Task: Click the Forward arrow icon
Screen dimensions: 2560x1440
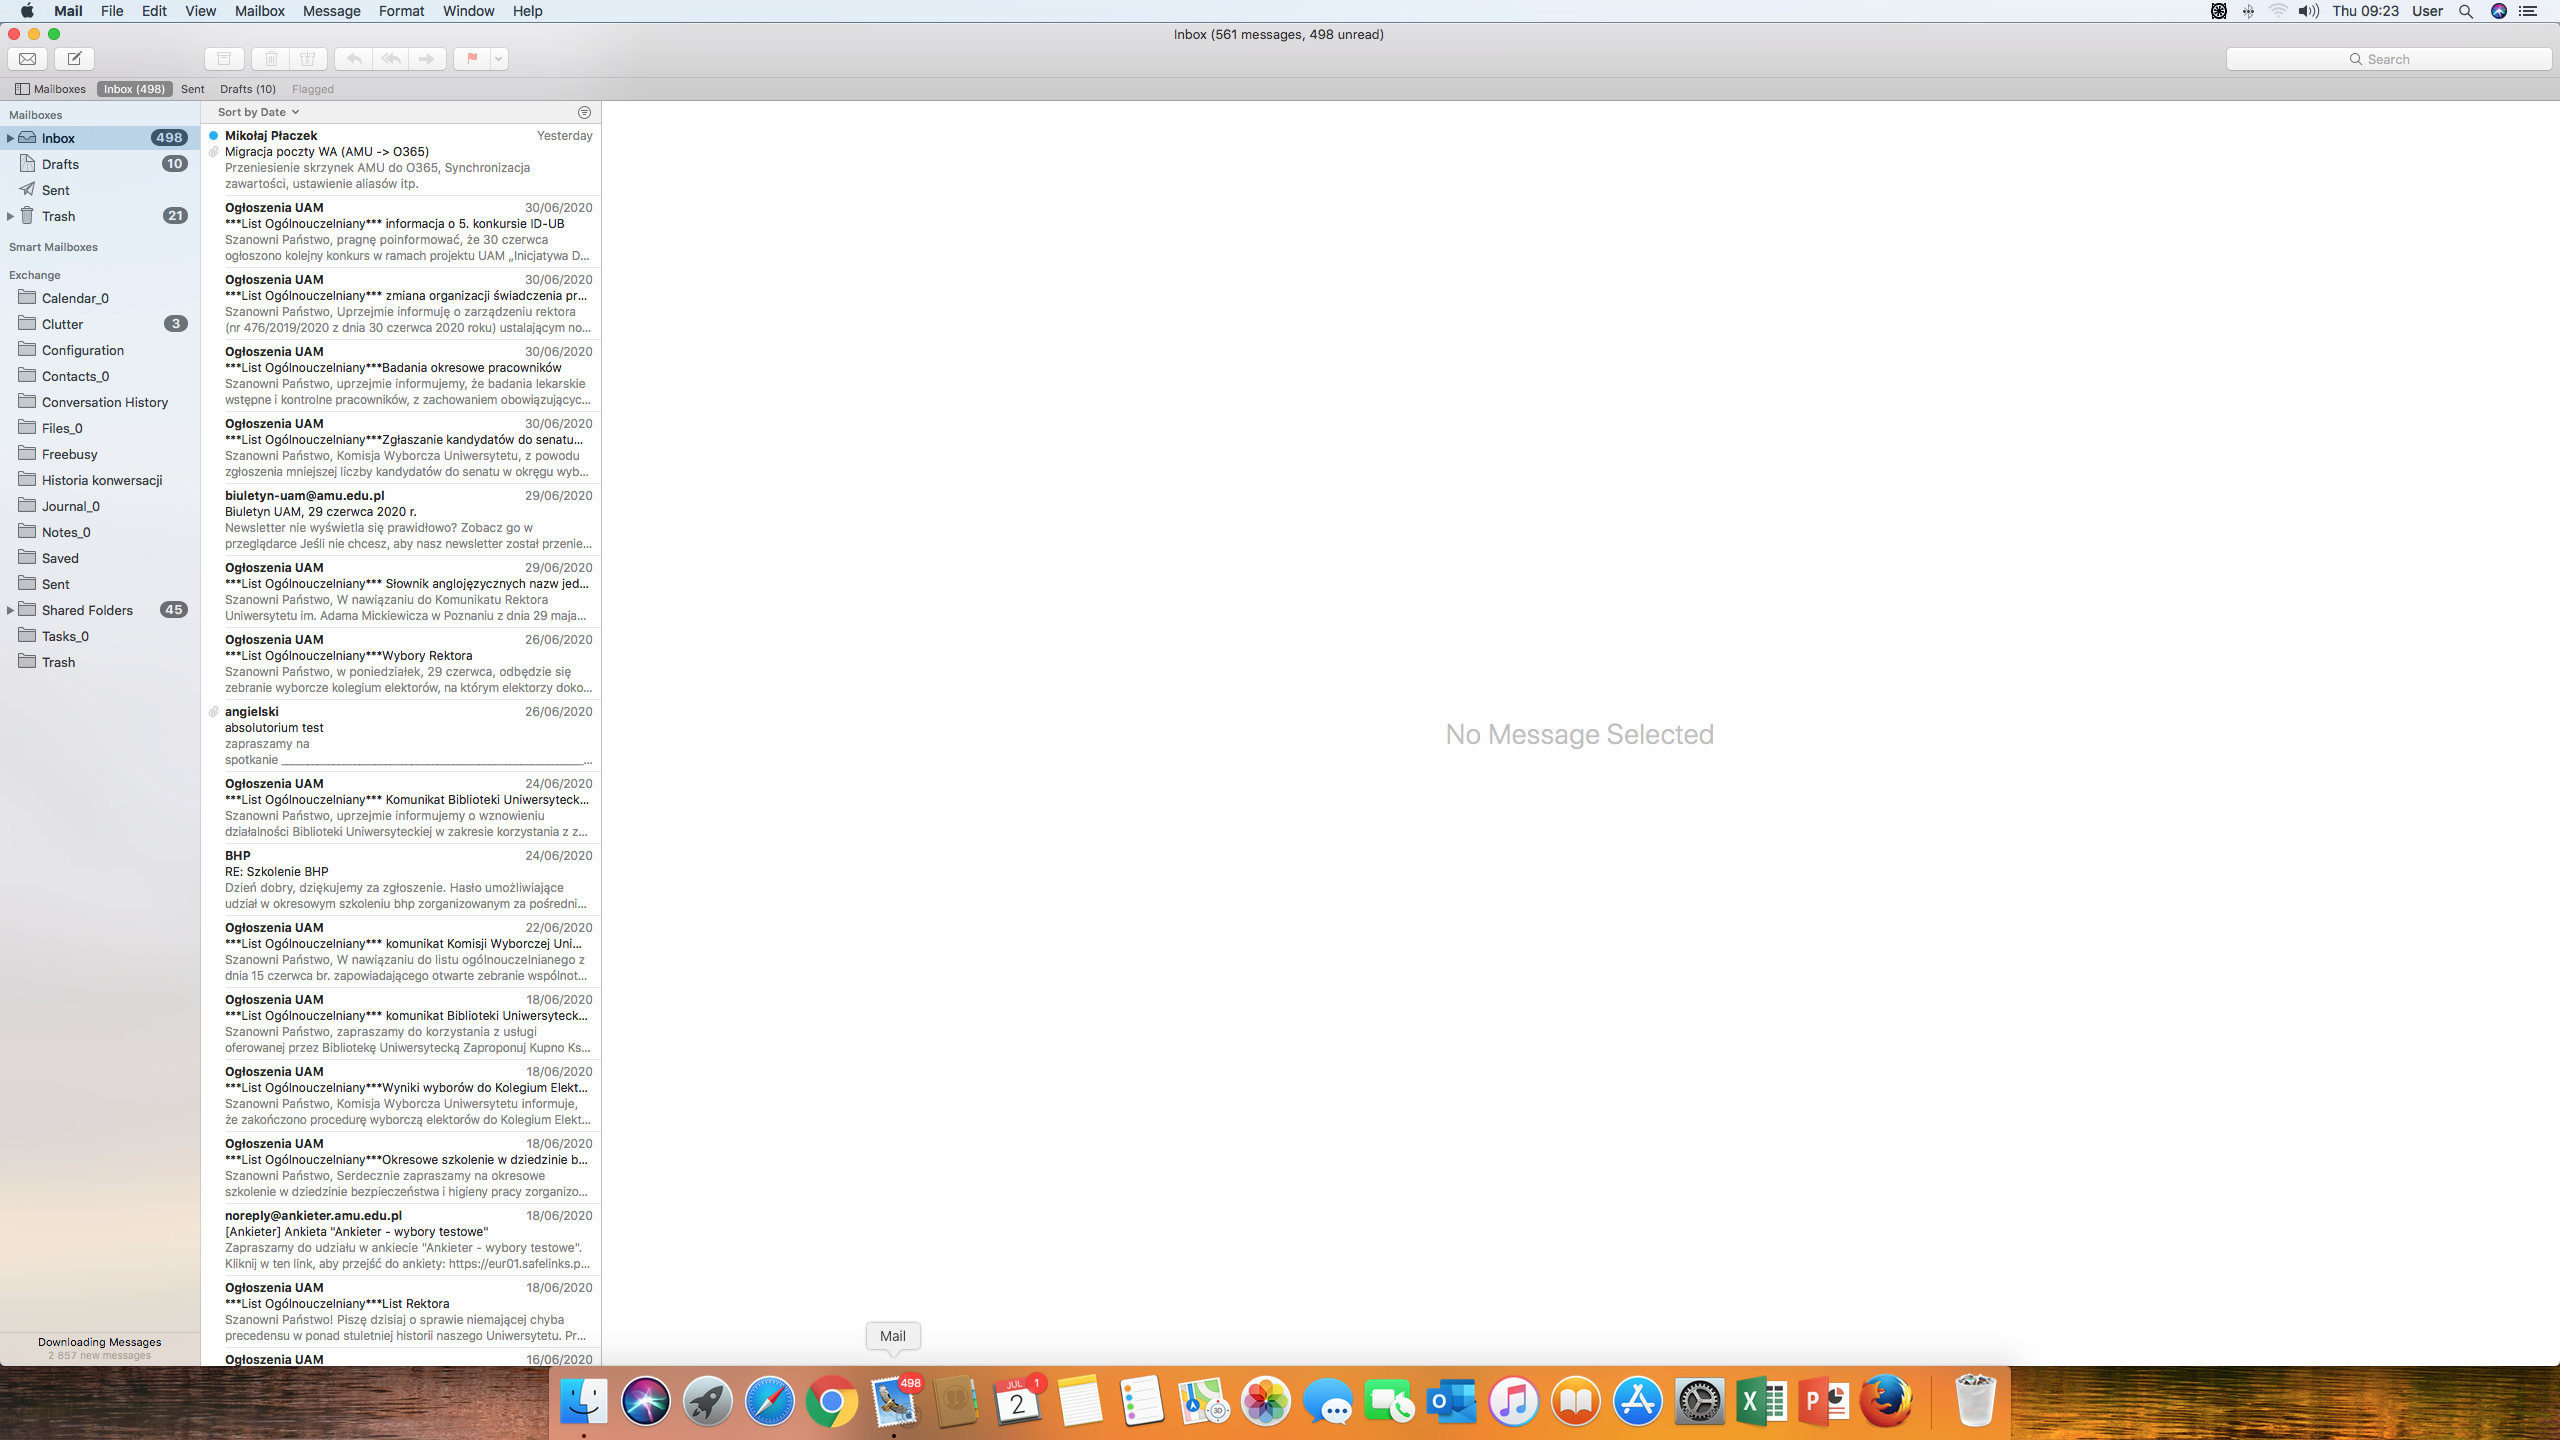Action: (x=427, y=59)
